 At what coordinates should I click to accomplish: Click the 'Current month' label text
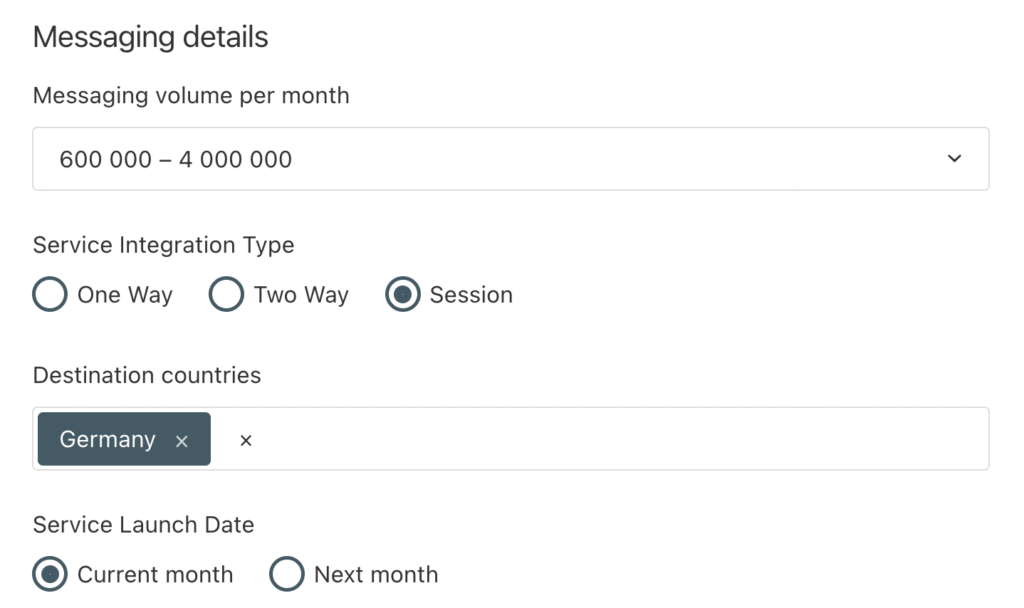pos(155,575)
